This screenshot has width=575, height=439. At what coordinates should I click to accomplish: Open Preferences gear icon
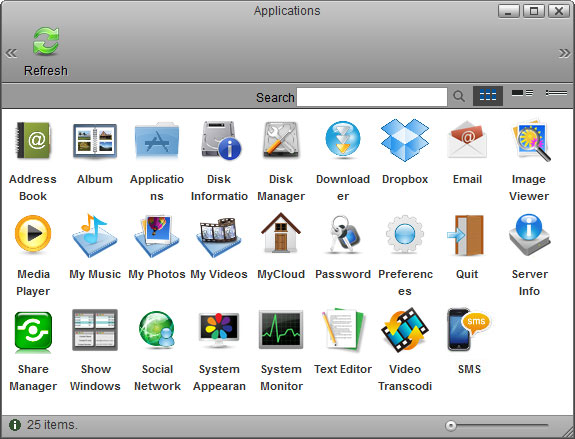point(405,234)
